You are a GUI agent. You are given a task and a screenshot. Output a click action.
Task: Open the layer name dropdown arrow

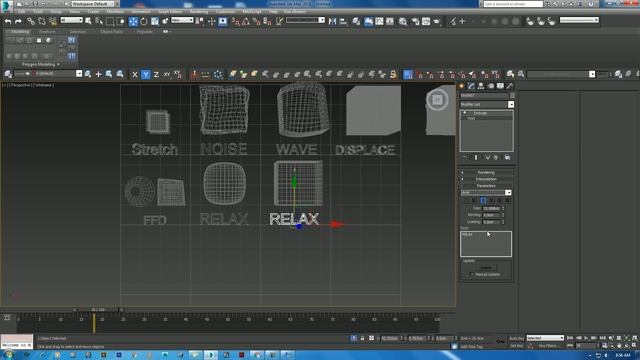pyautogui.click(x=79, y=74)
